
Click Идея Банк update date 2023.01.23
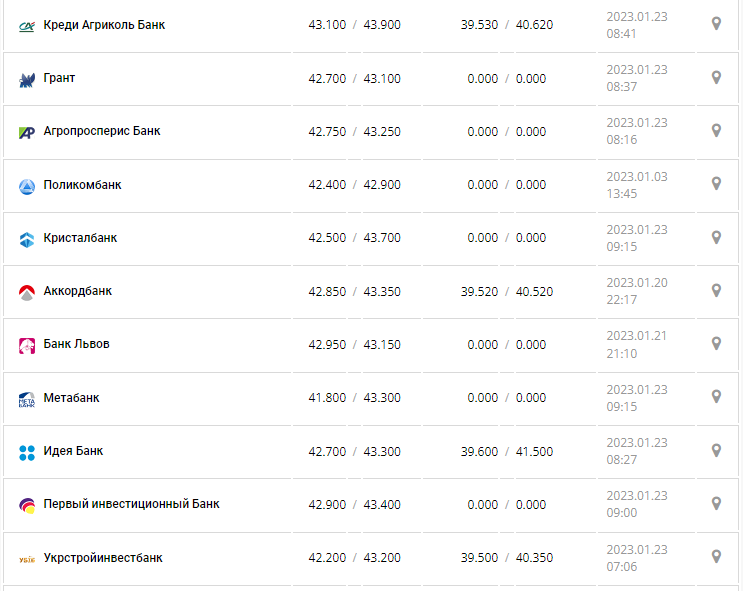pyautogui.click(x=637, y=443)
